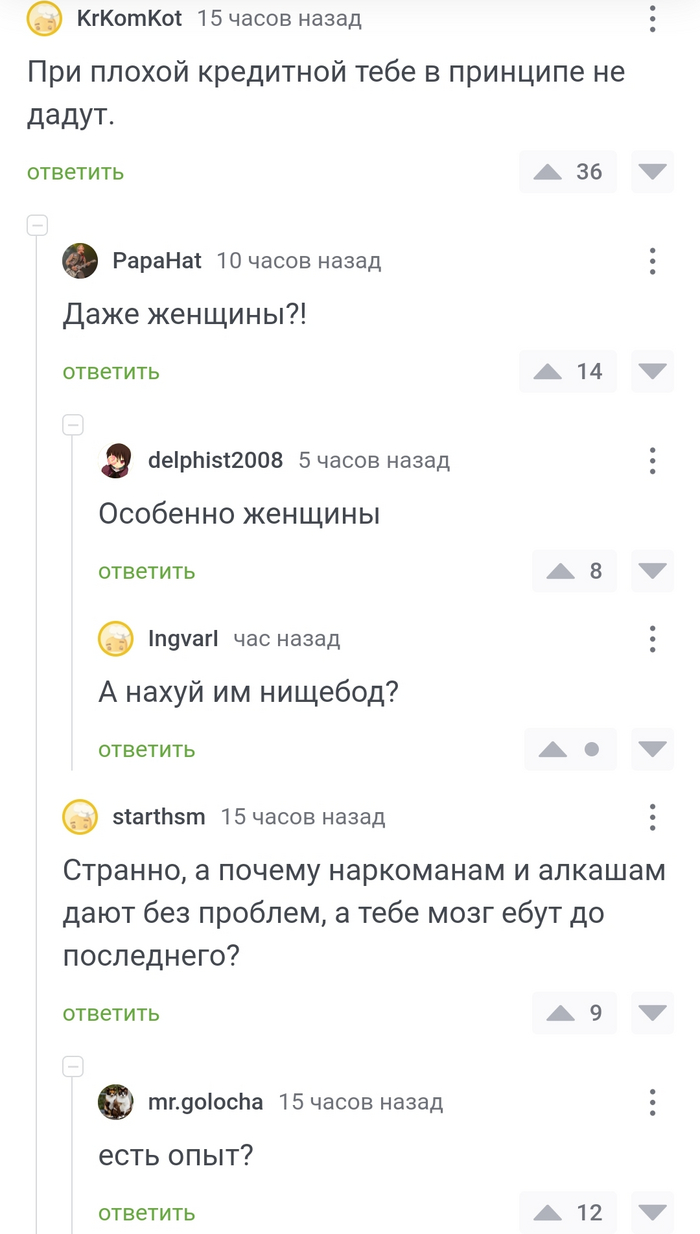Reply to mr.golocha's comment
This screenshot has height=1234, width=700.
(145, 1212)
